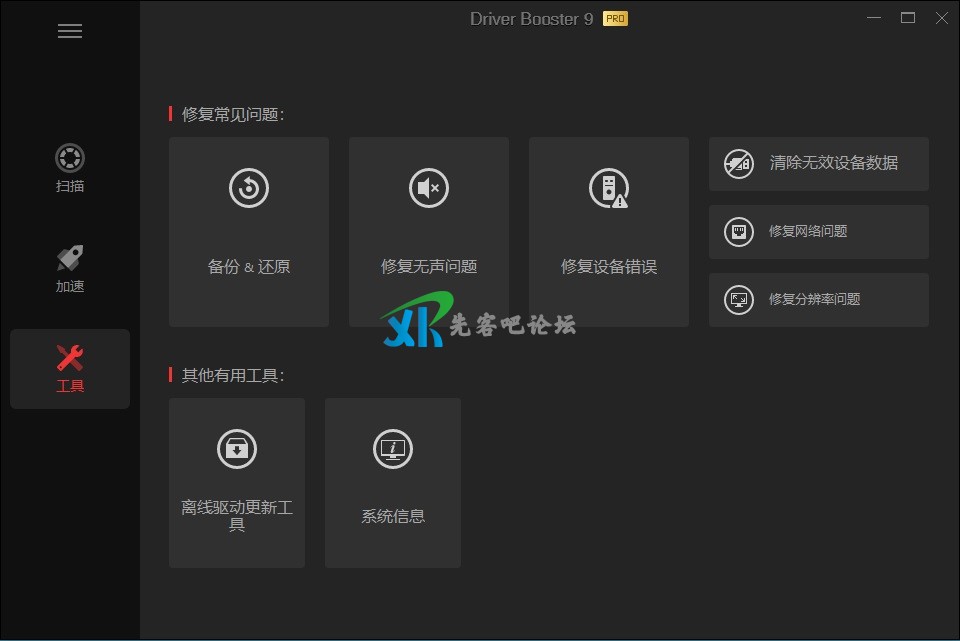Image resolution: width=960 pixels, height=641 pixels.
Task: Click the resolution screen icon for 修复分辨率问题
Action: tap(739, 300)
